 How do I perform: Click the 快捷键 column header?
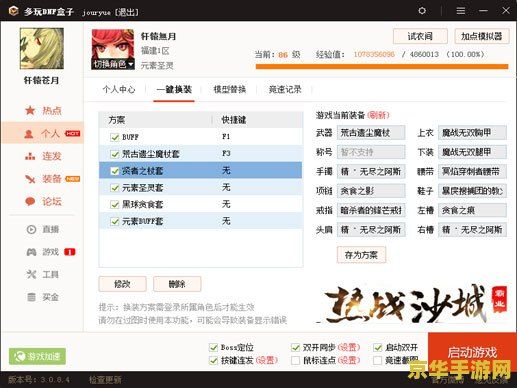tap(257, 120)
